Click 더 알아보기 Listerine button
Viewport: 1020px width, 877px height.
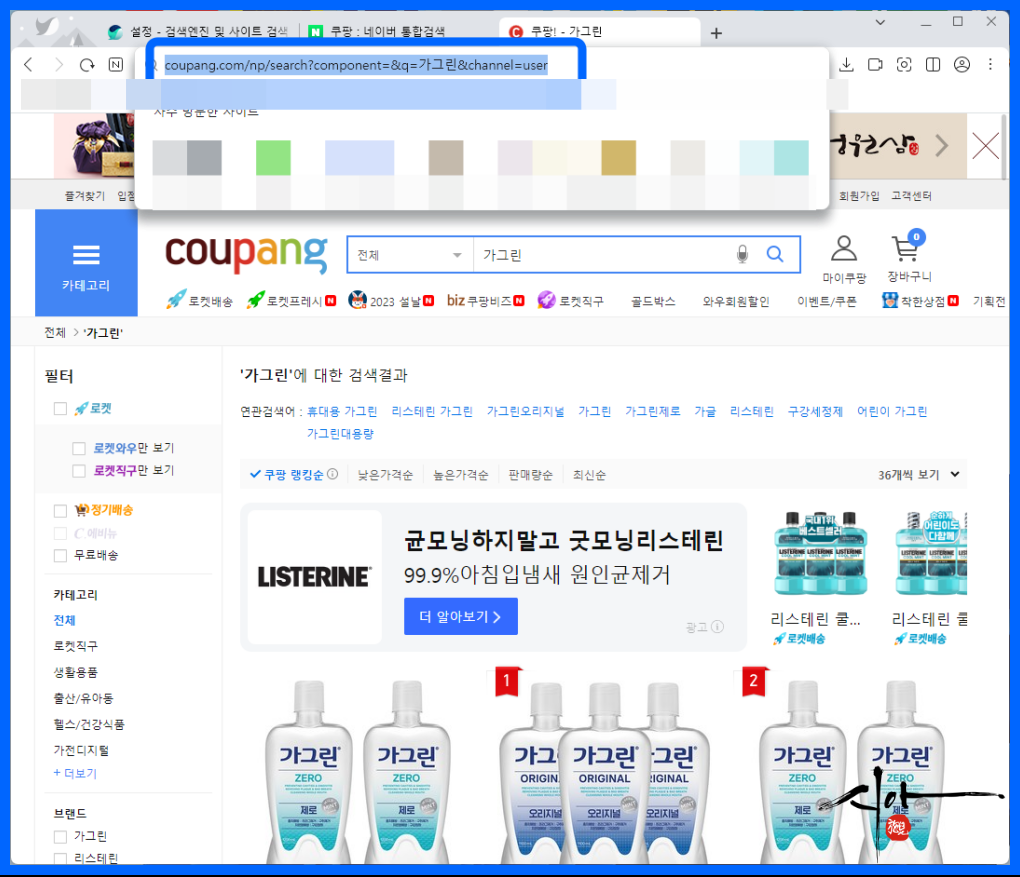(x=461, y=616)
